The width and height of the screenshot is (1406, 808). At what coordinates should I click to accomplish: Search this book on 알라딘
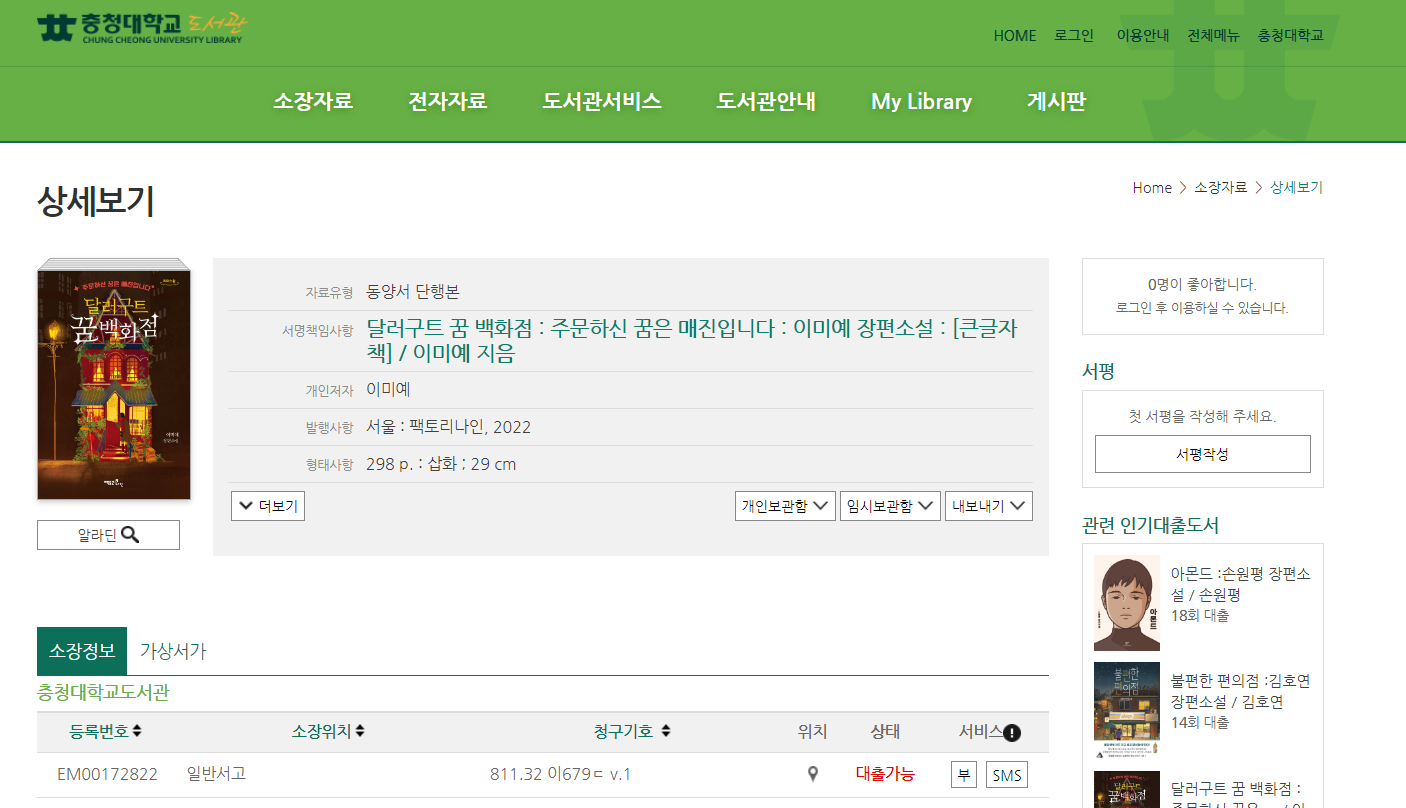coord(108,535)
